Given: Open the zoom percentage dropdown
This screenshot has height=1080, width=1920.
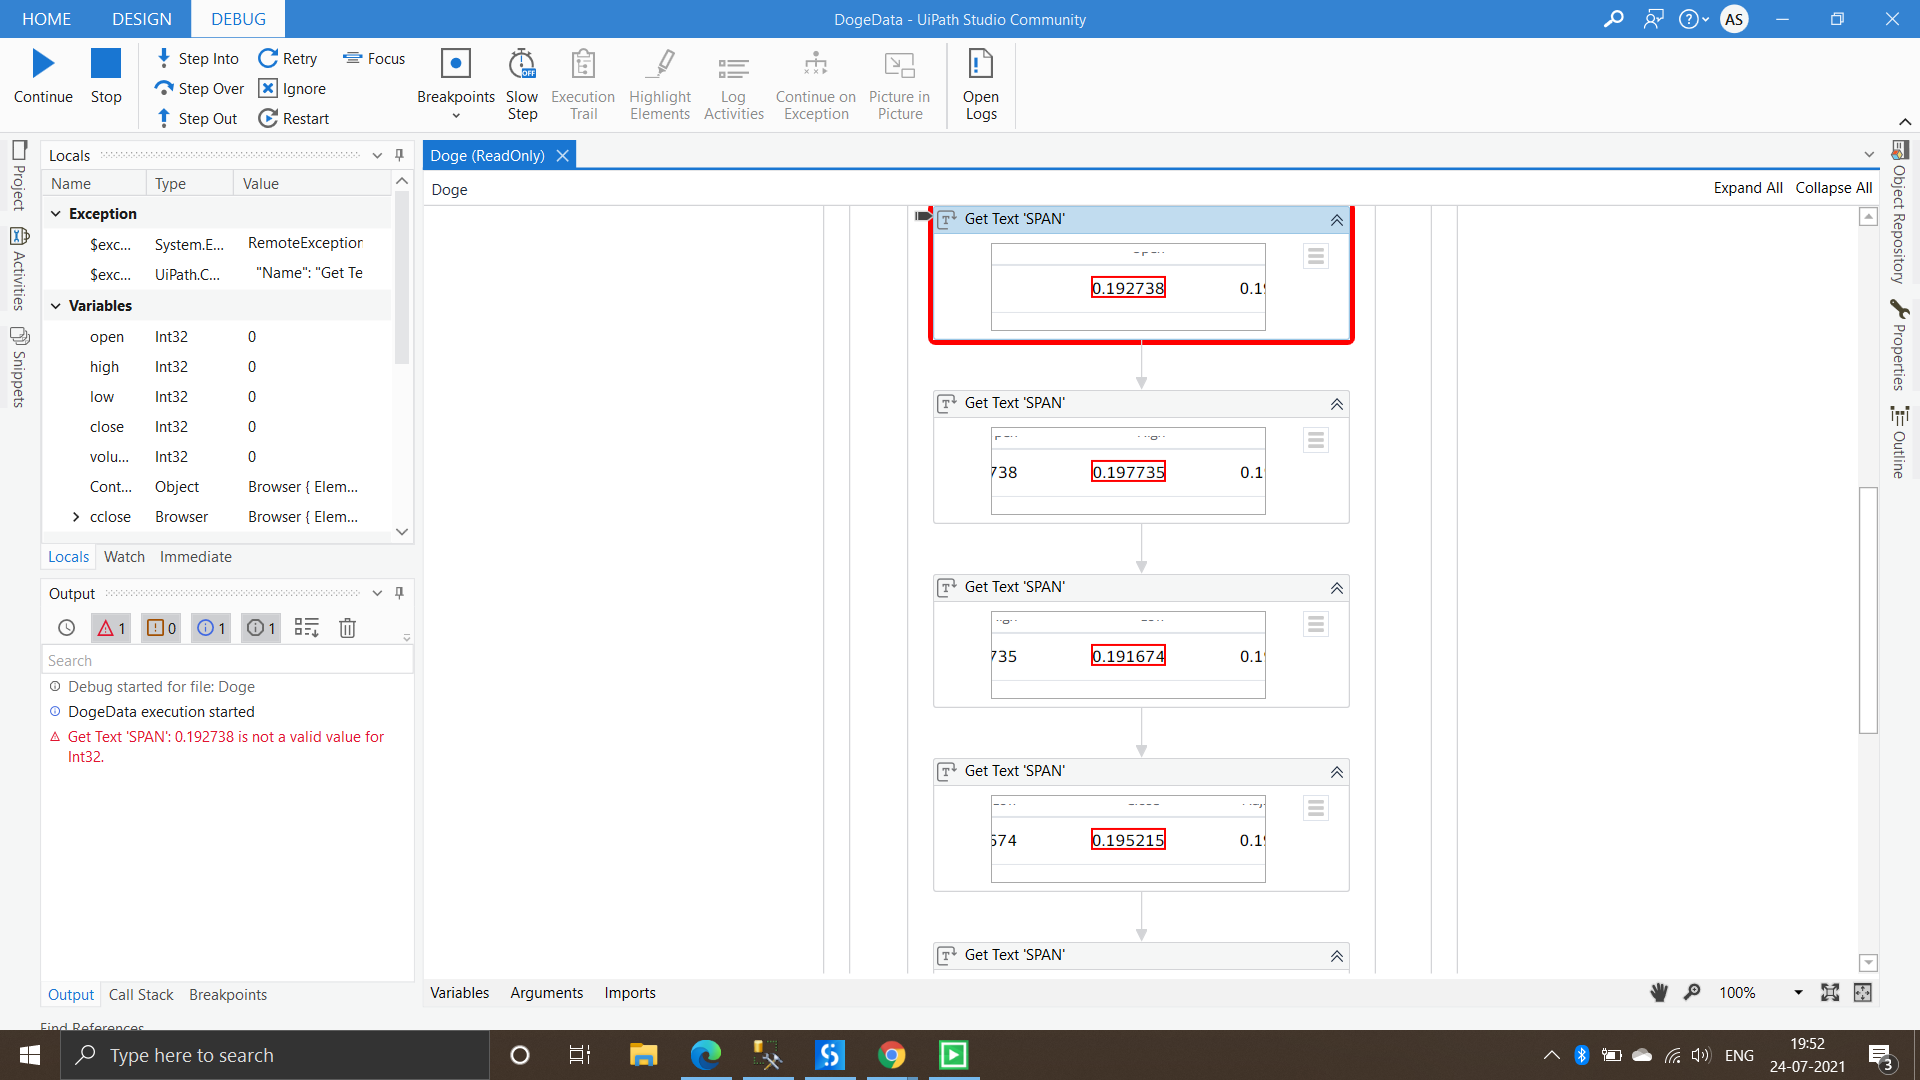Looking at the screenshot, I should pos(1798,993).
